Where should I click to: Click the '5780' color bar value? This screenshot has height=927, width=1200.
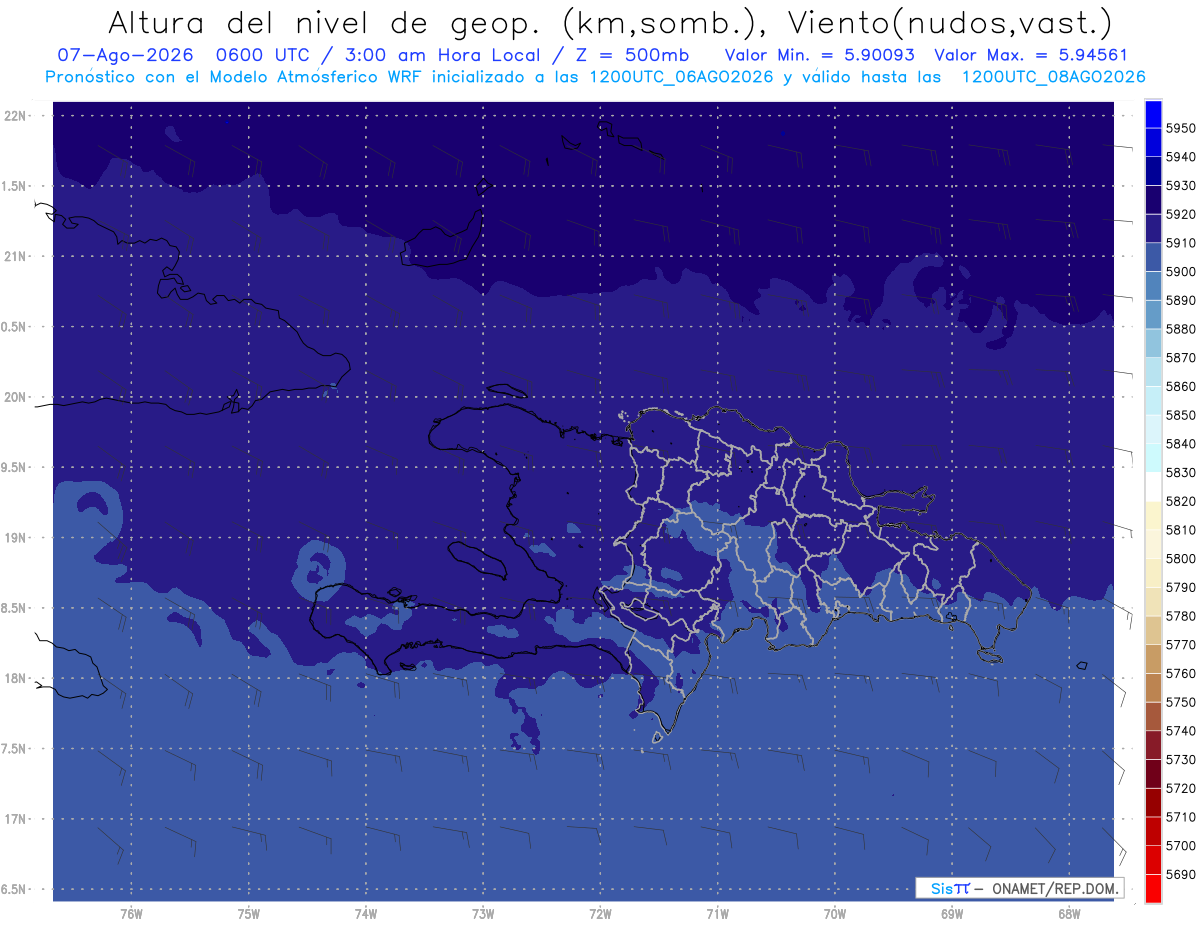click(1180, 616)
